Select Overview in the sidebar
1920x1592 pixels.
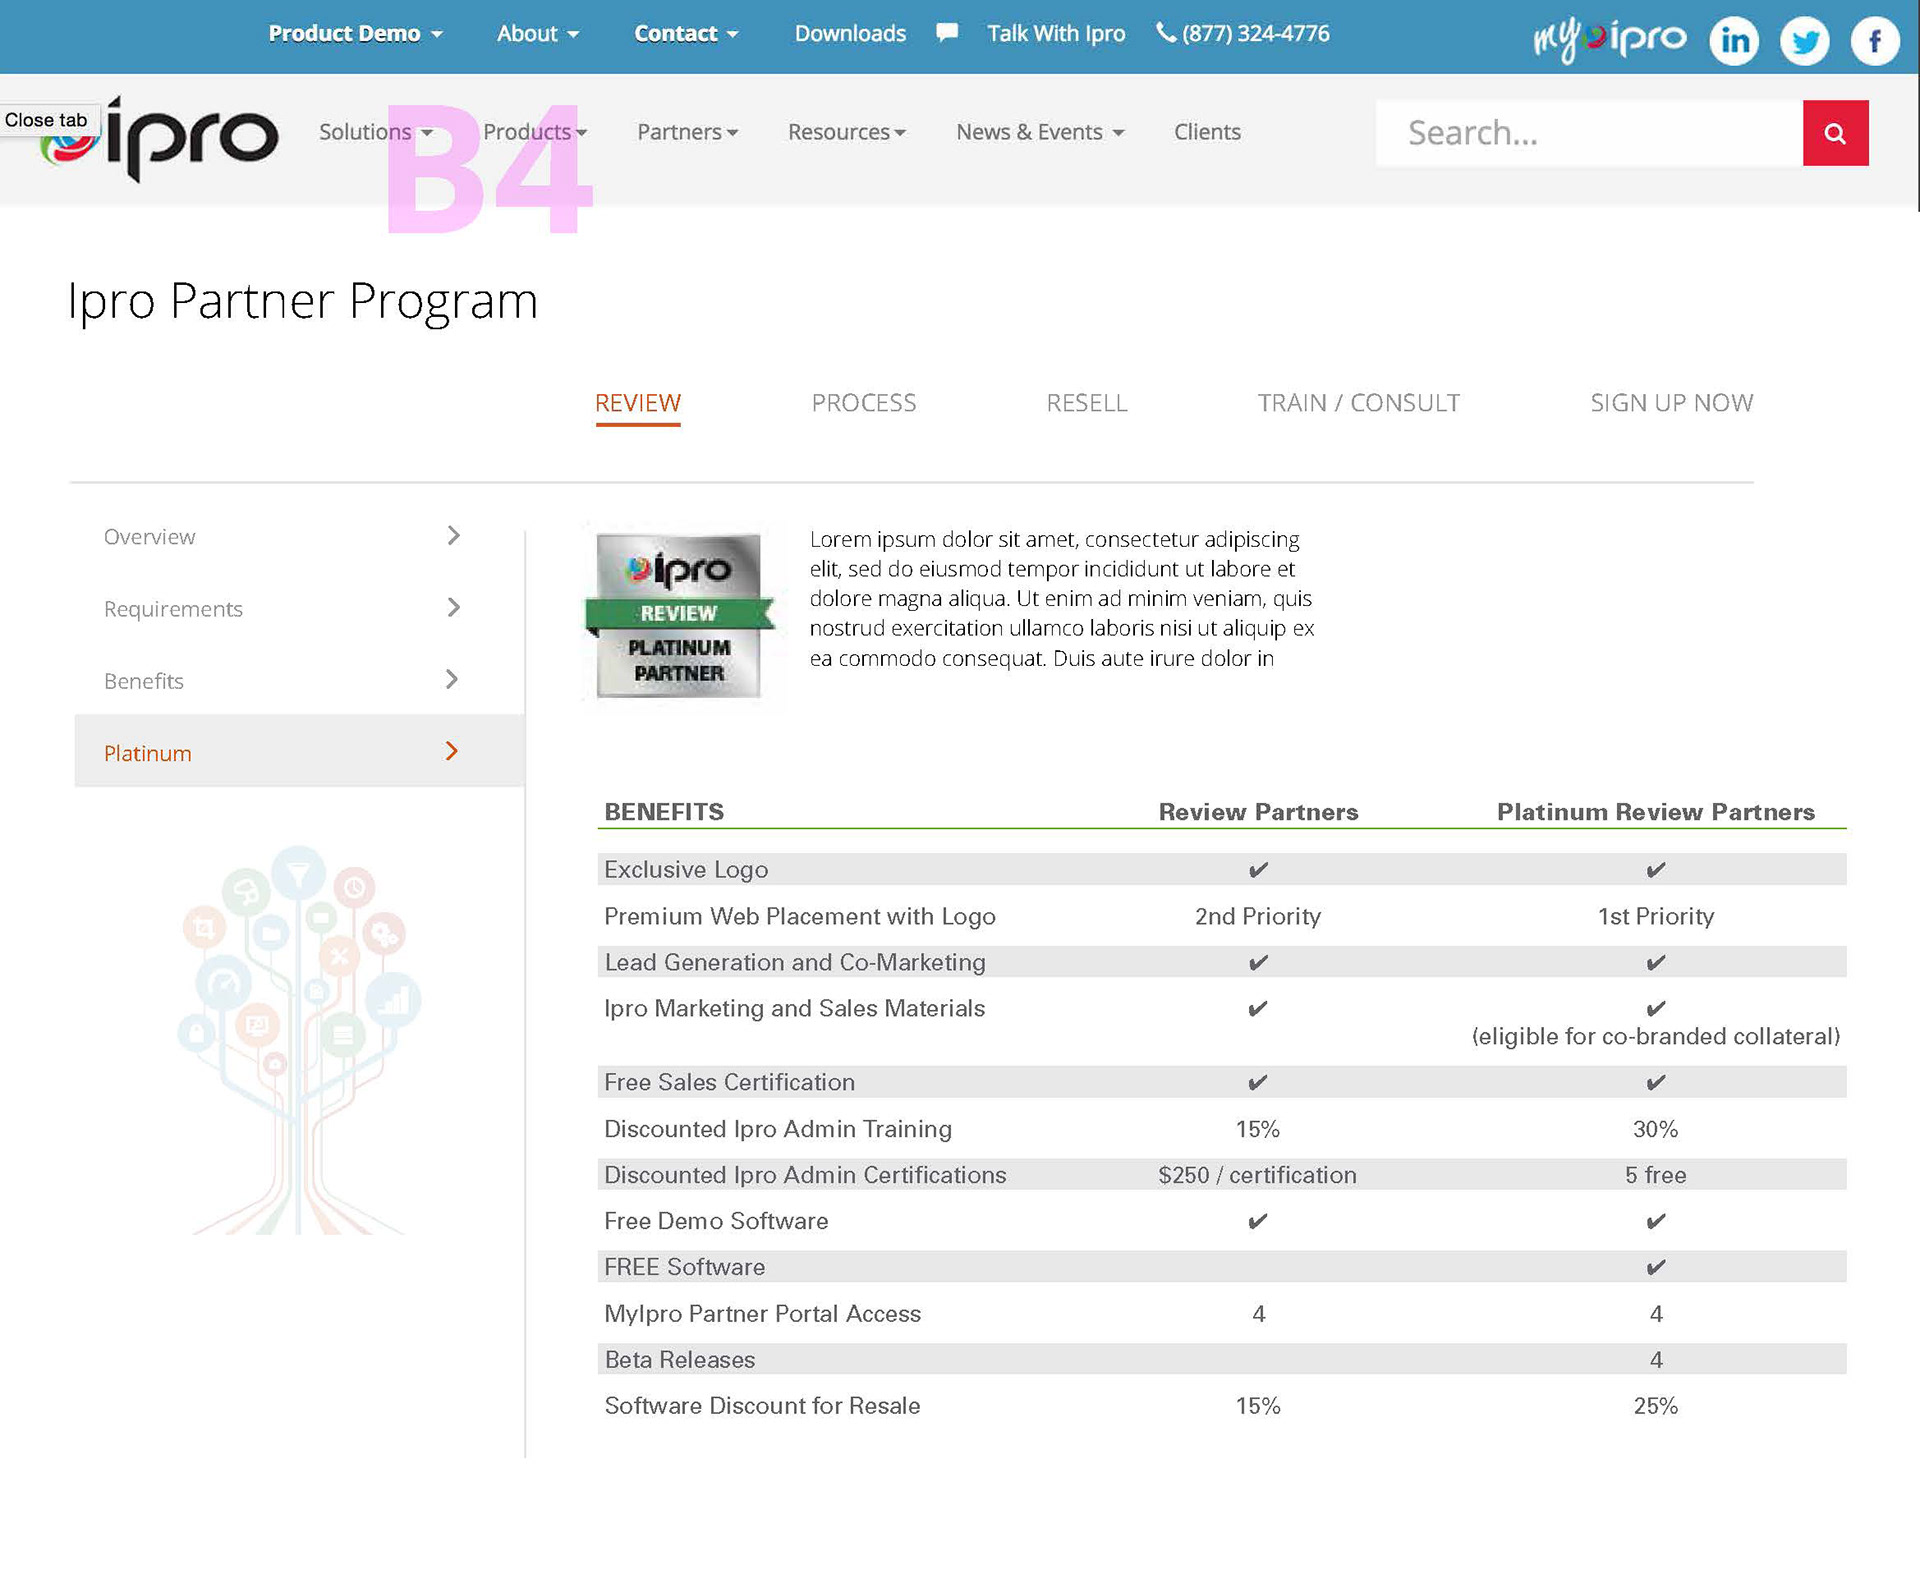[299, 536]
